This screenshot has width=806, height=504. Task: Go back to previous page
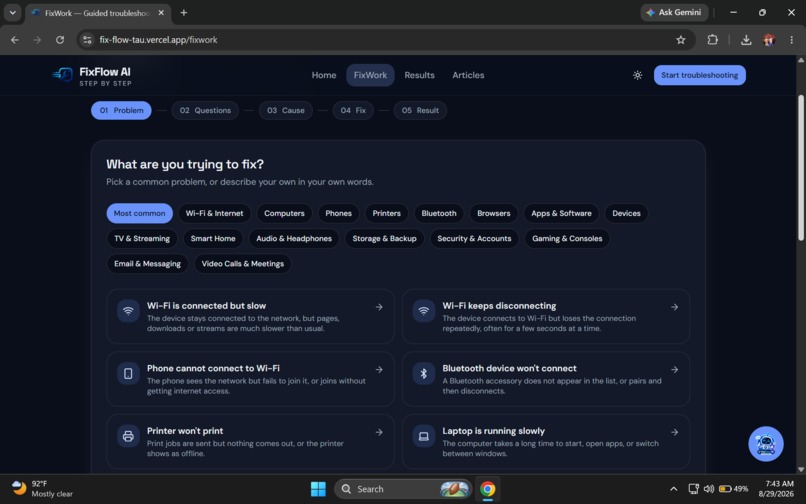pyautogui.click(x=15, y=40)
